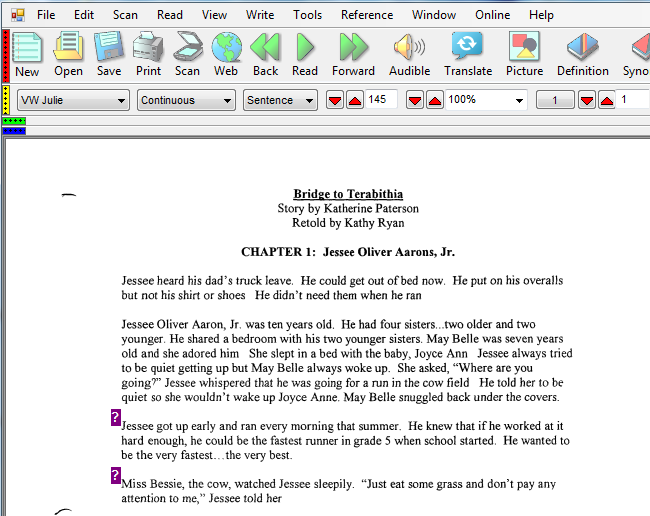Expand the collapsed green toolbar strip
This screenshot has width=650, height=516.
[x=14, y=121]
